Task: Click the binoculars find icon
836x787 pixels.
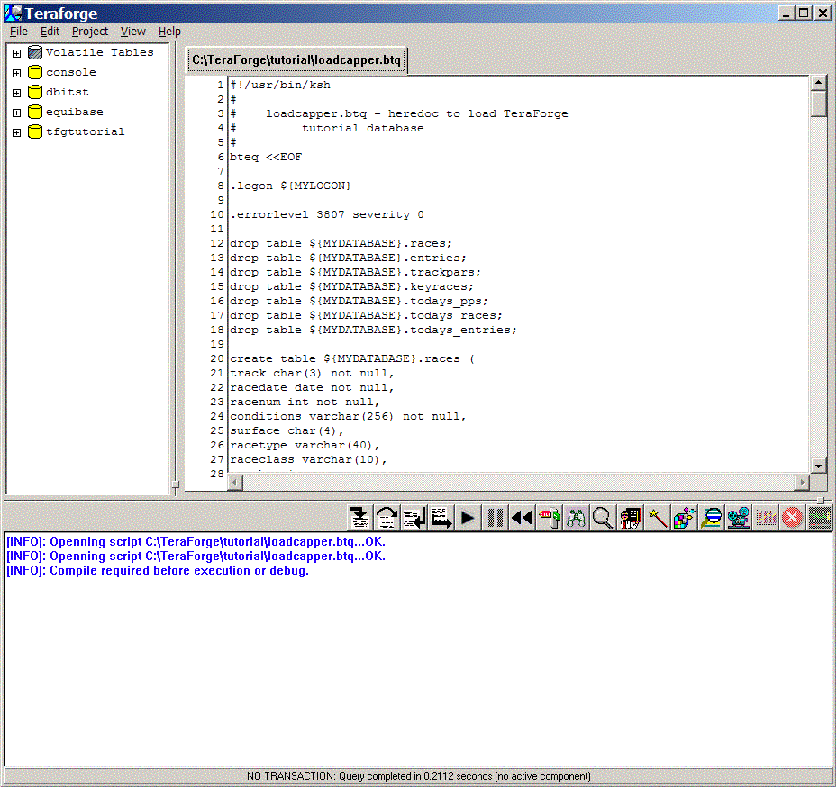Action: (576, 517)
